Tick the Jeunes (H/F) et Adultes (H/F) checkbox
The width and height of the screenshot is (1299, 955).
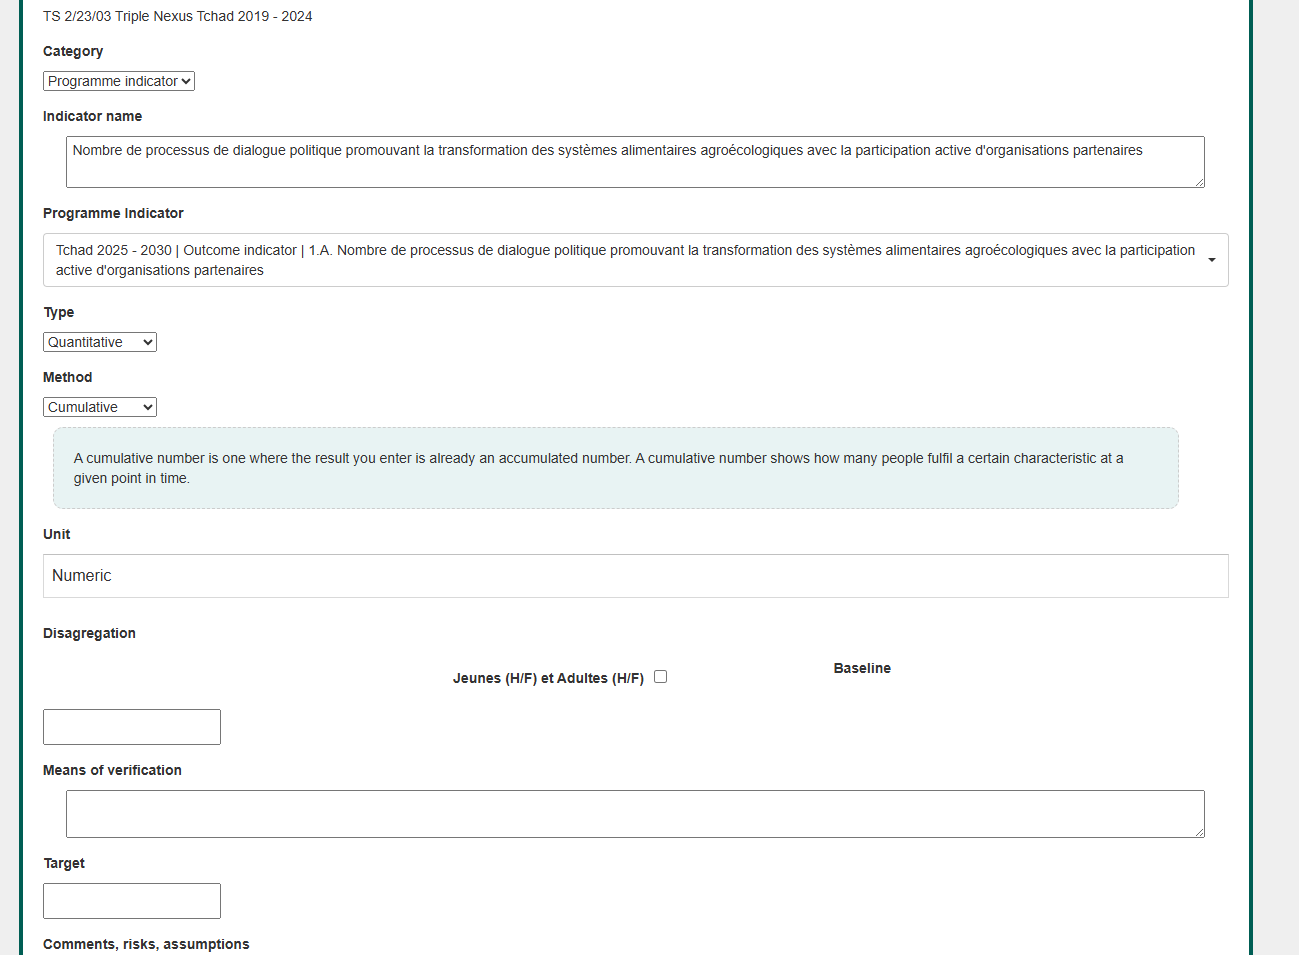(660, 677)
